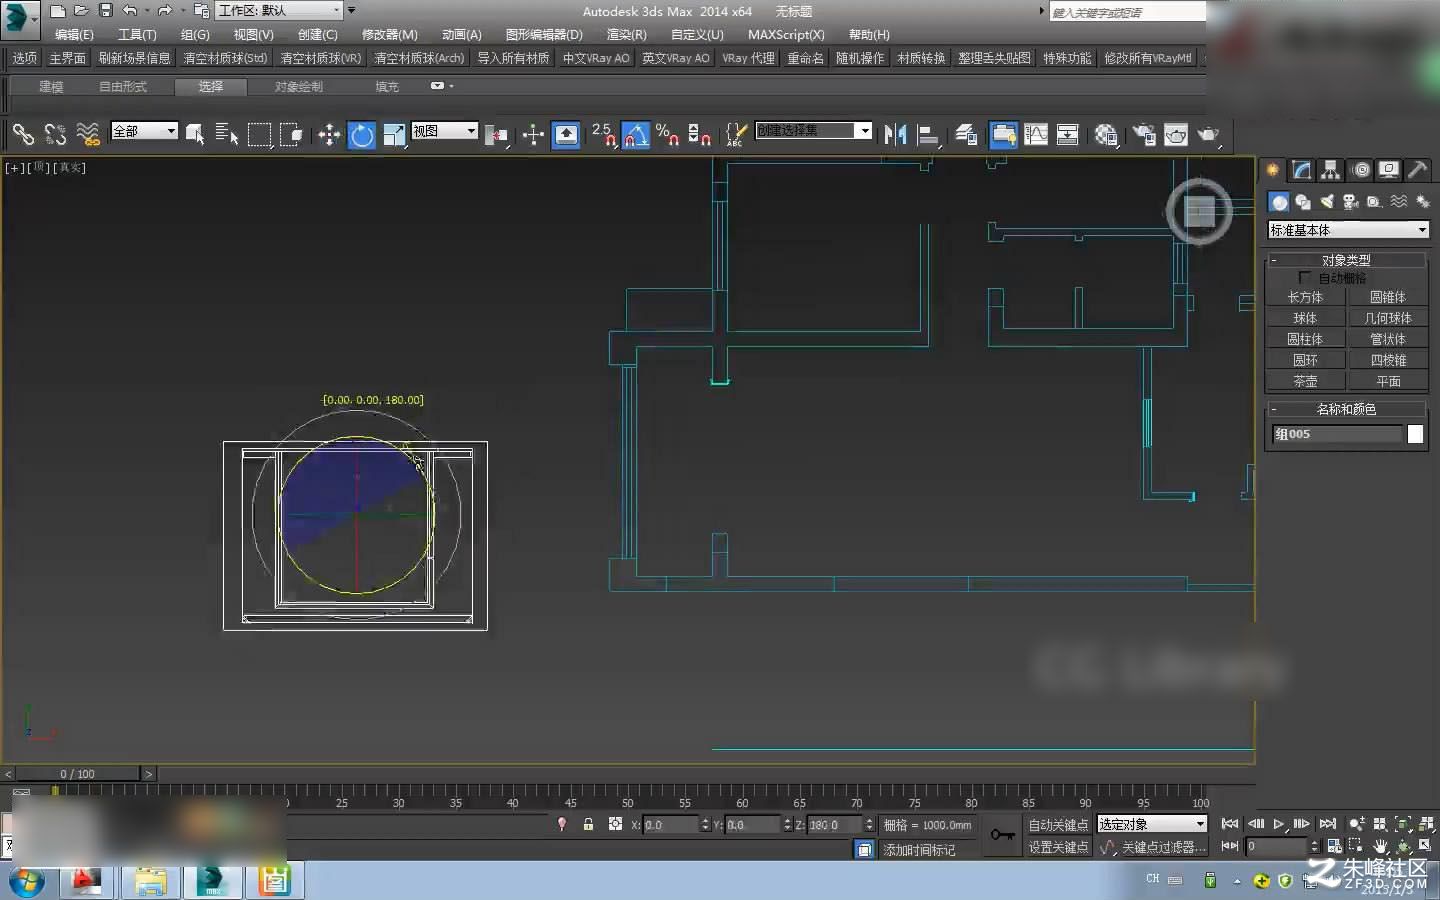
Task: Click the Render Production teapot icon
Action: (1209, 134)
